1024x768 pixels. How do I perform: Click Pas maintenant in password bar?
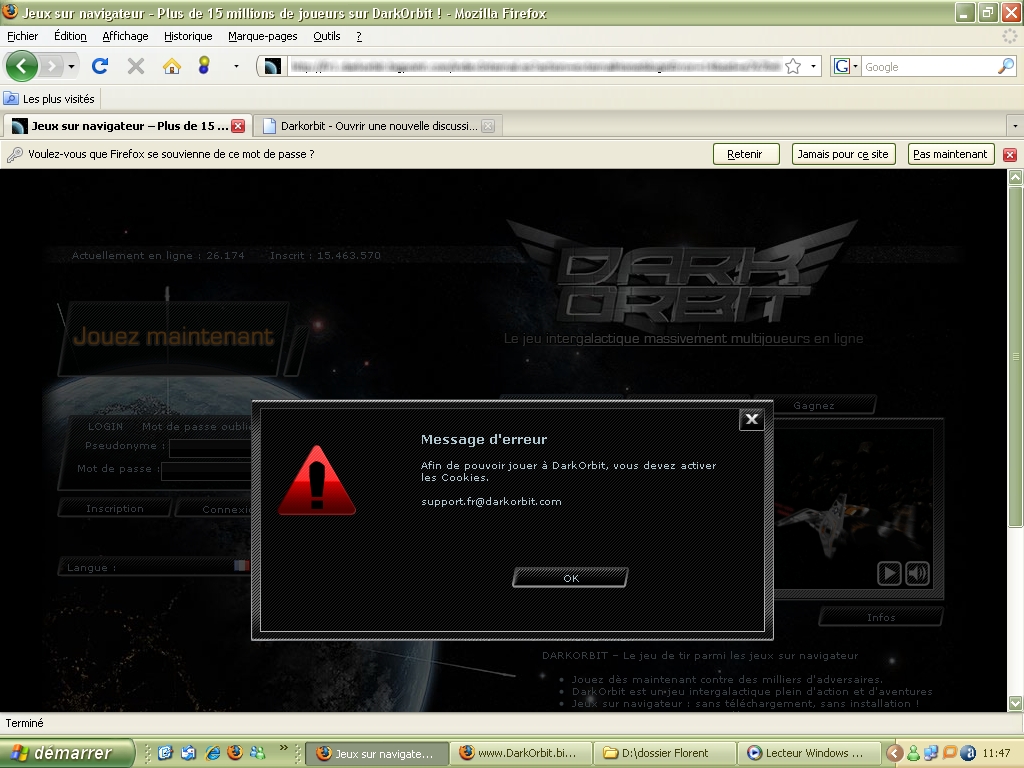tap(950, 154)
